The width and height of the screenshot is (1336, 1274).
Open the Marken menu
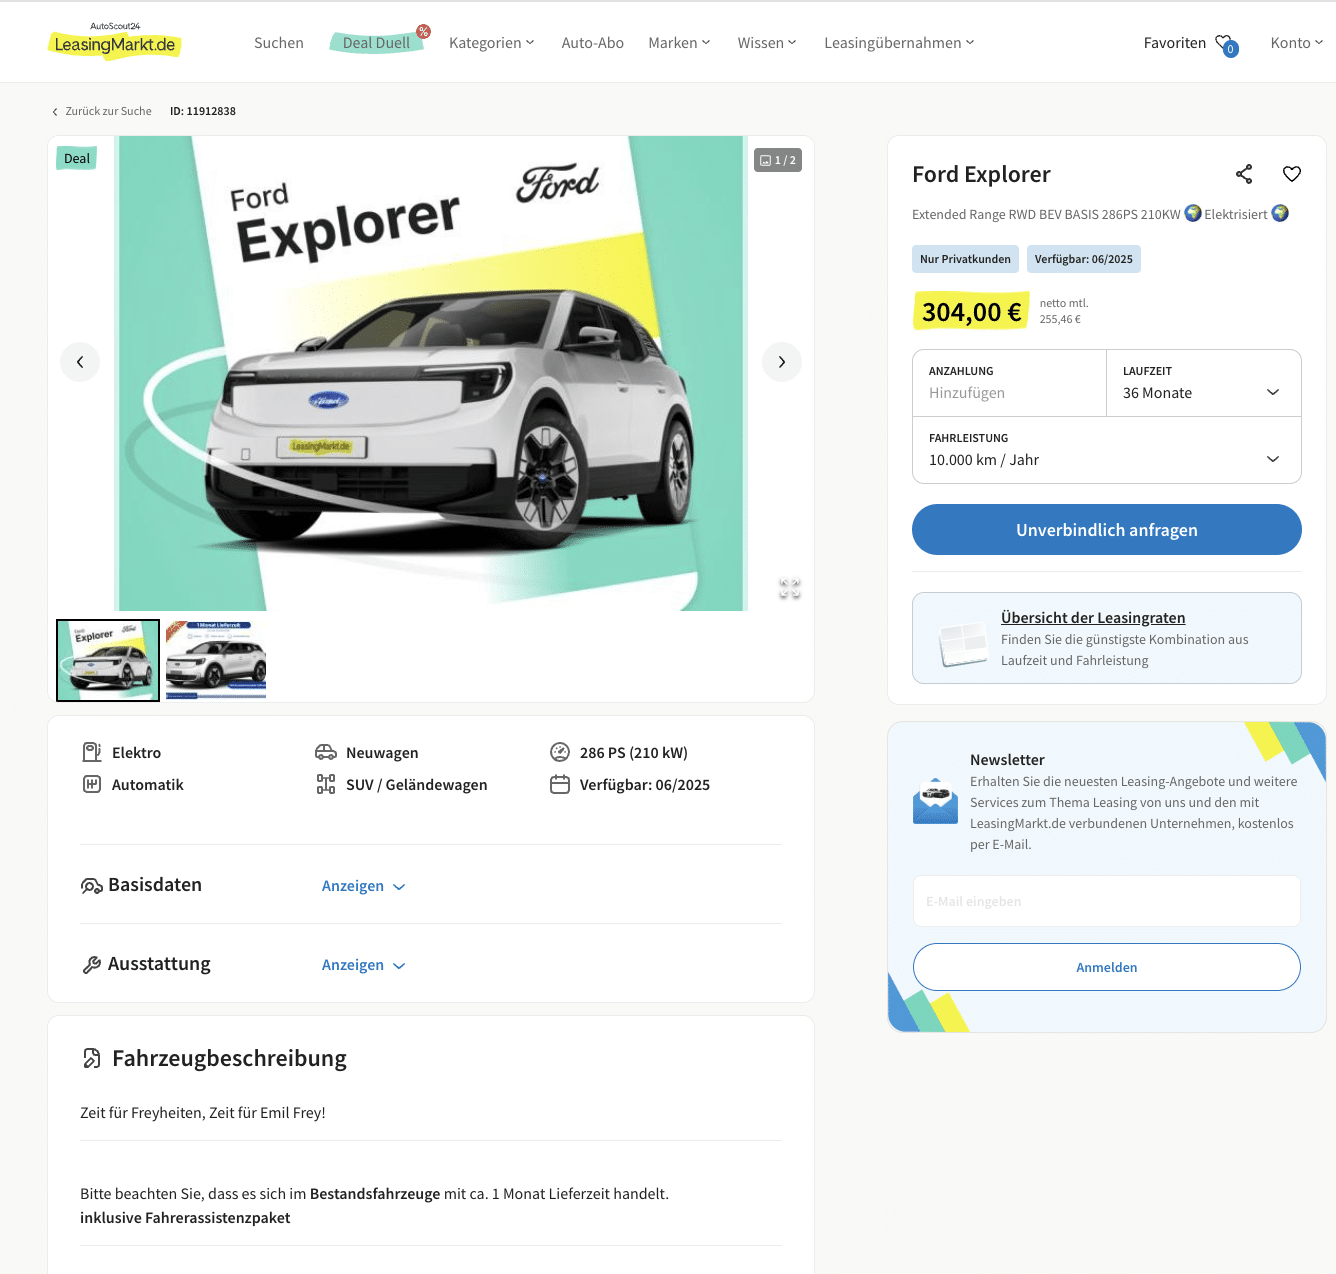tap(679, 43)
